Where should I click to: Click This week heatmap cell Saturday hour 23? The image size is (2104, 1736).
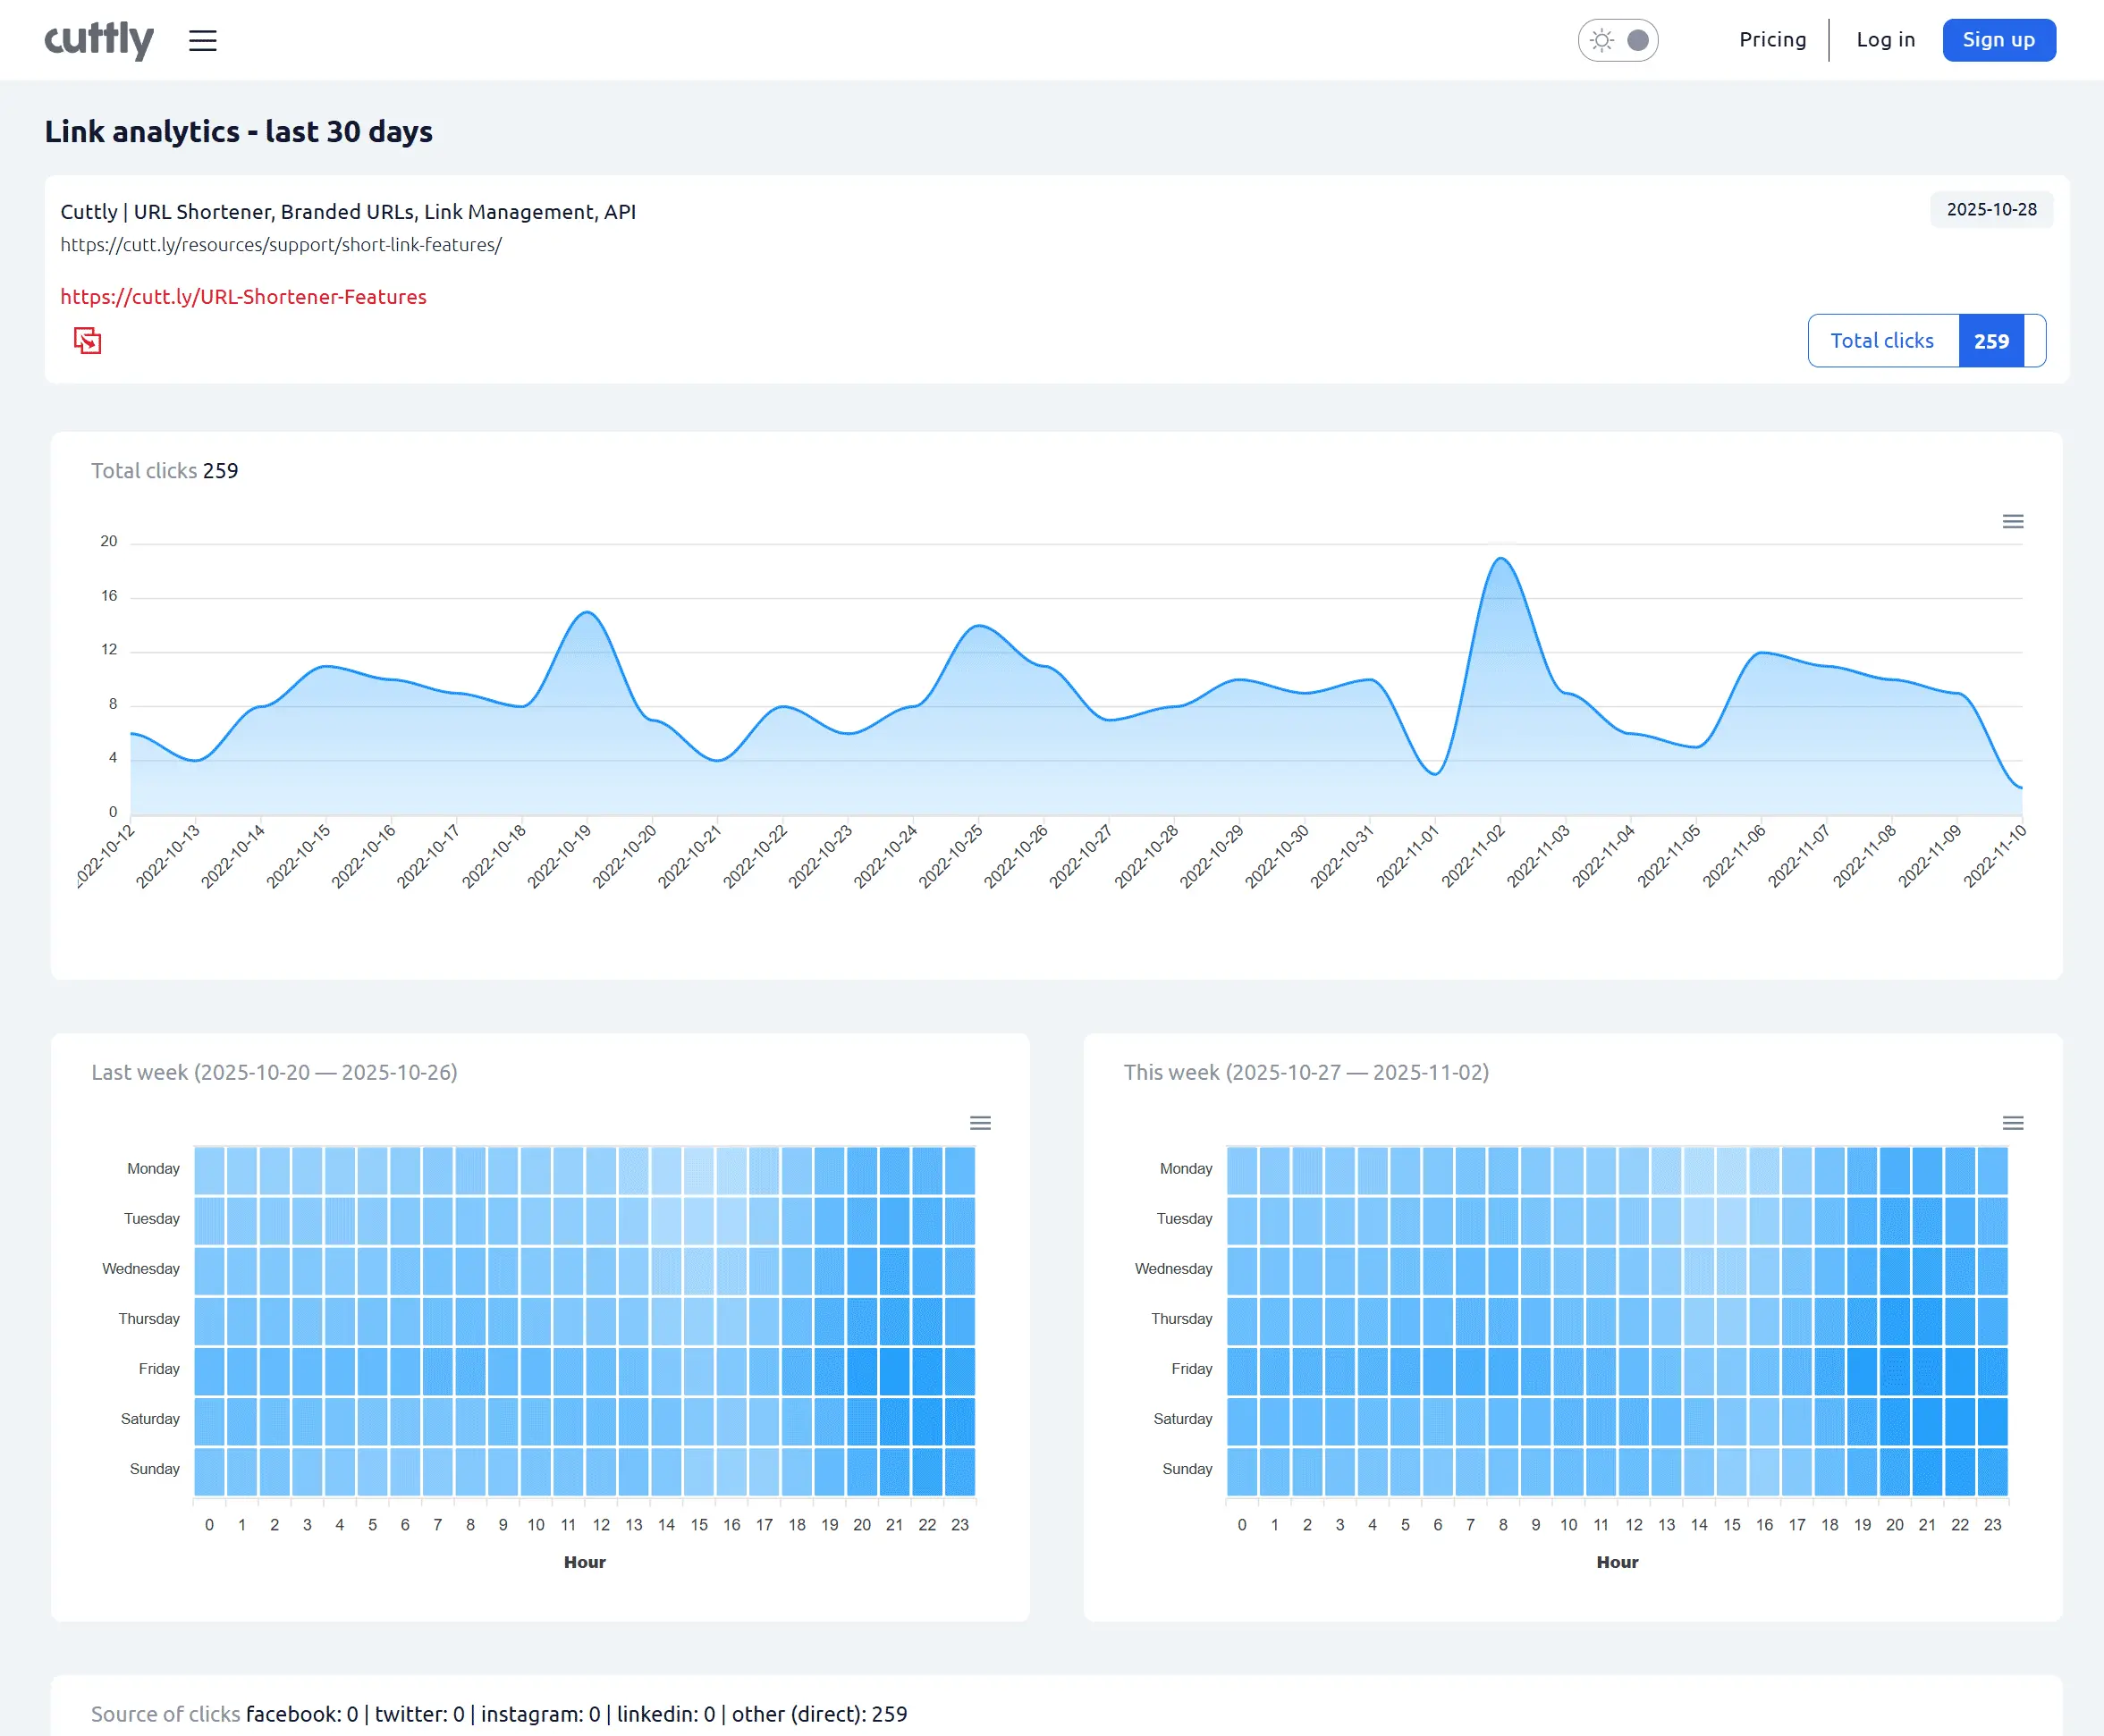pos(1992,1421)
